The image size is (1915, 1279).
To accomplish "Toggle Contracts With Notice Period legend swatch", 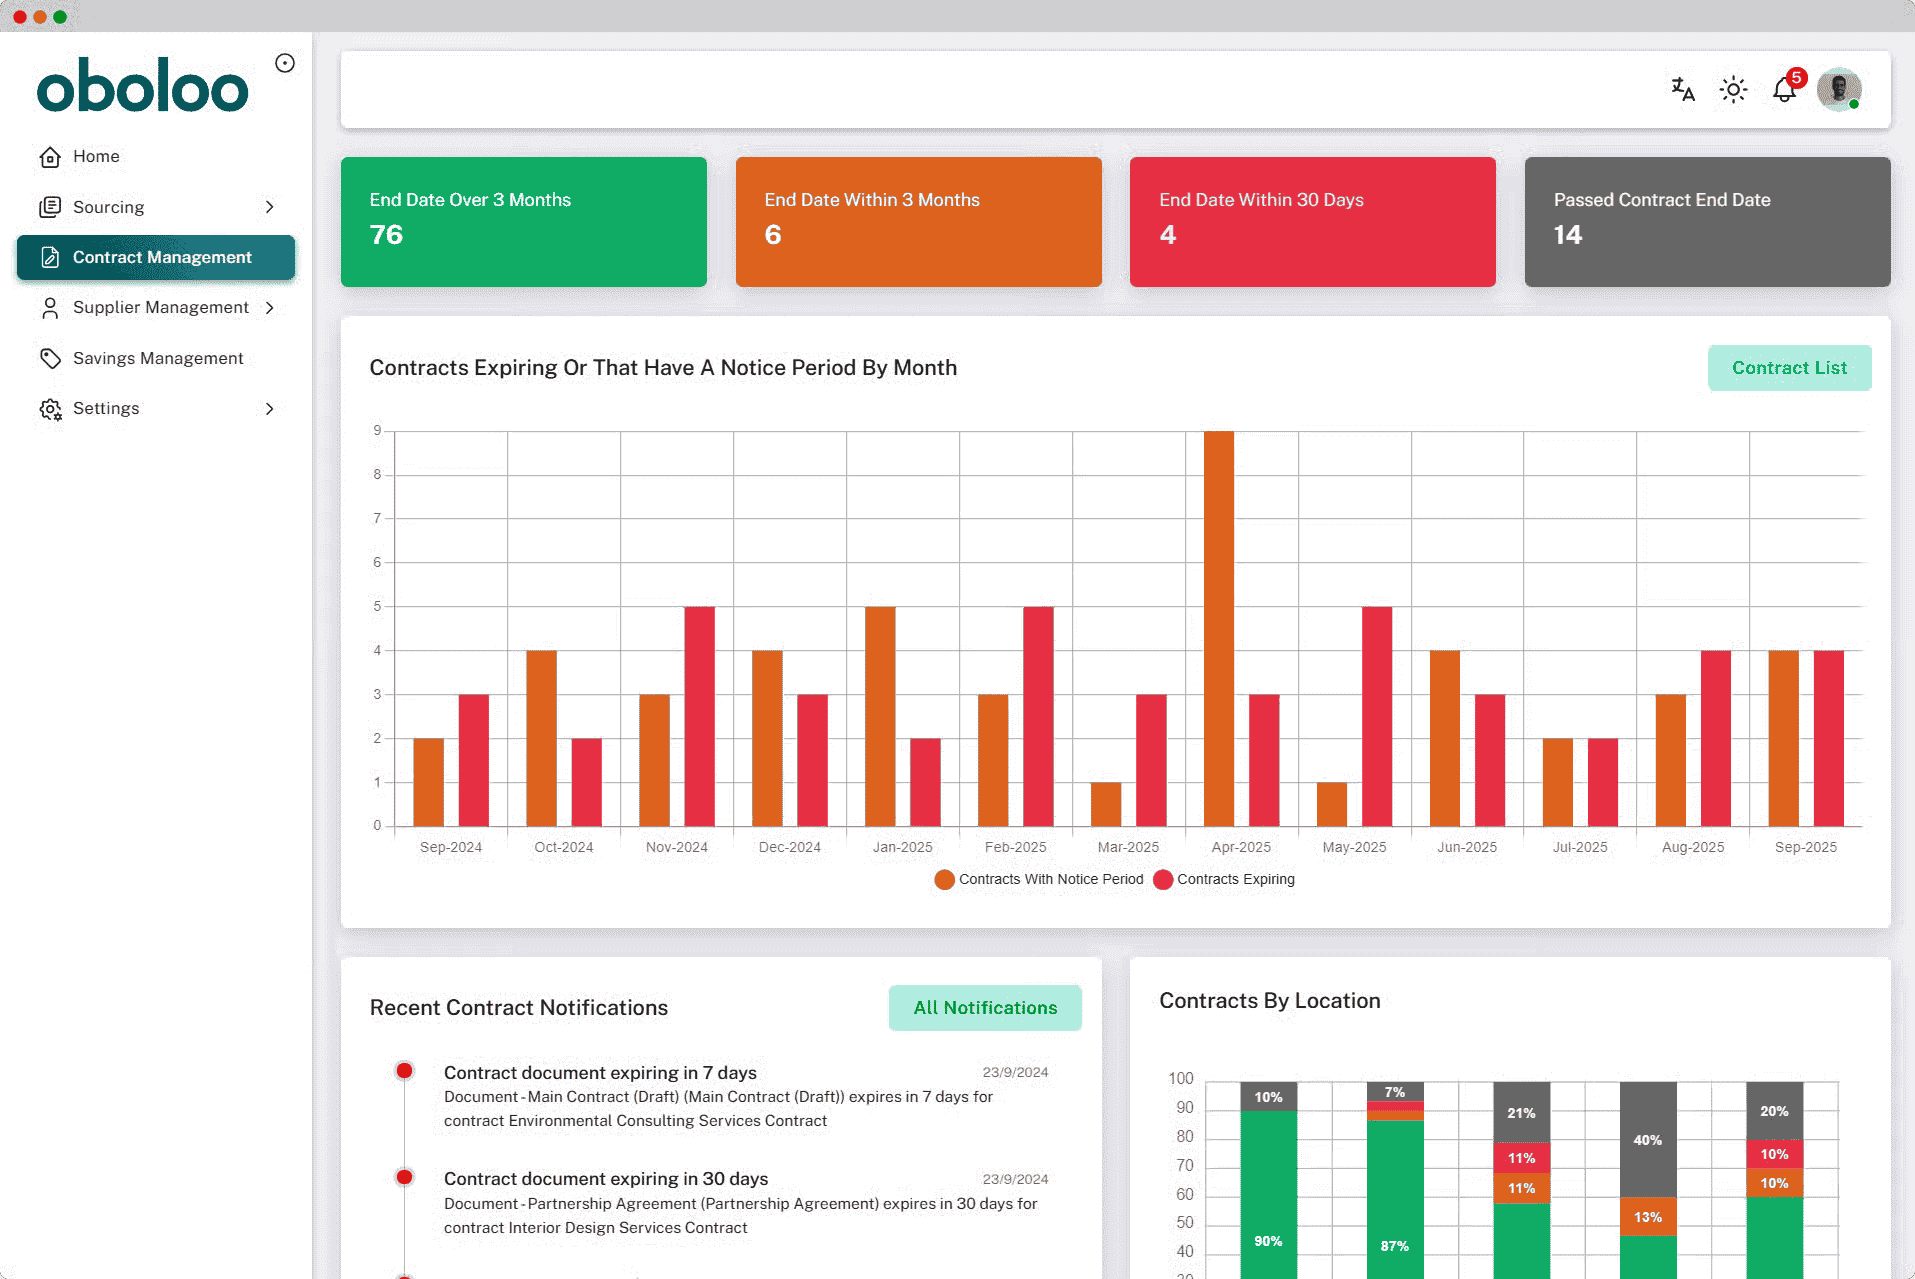I will click(944, 880).
